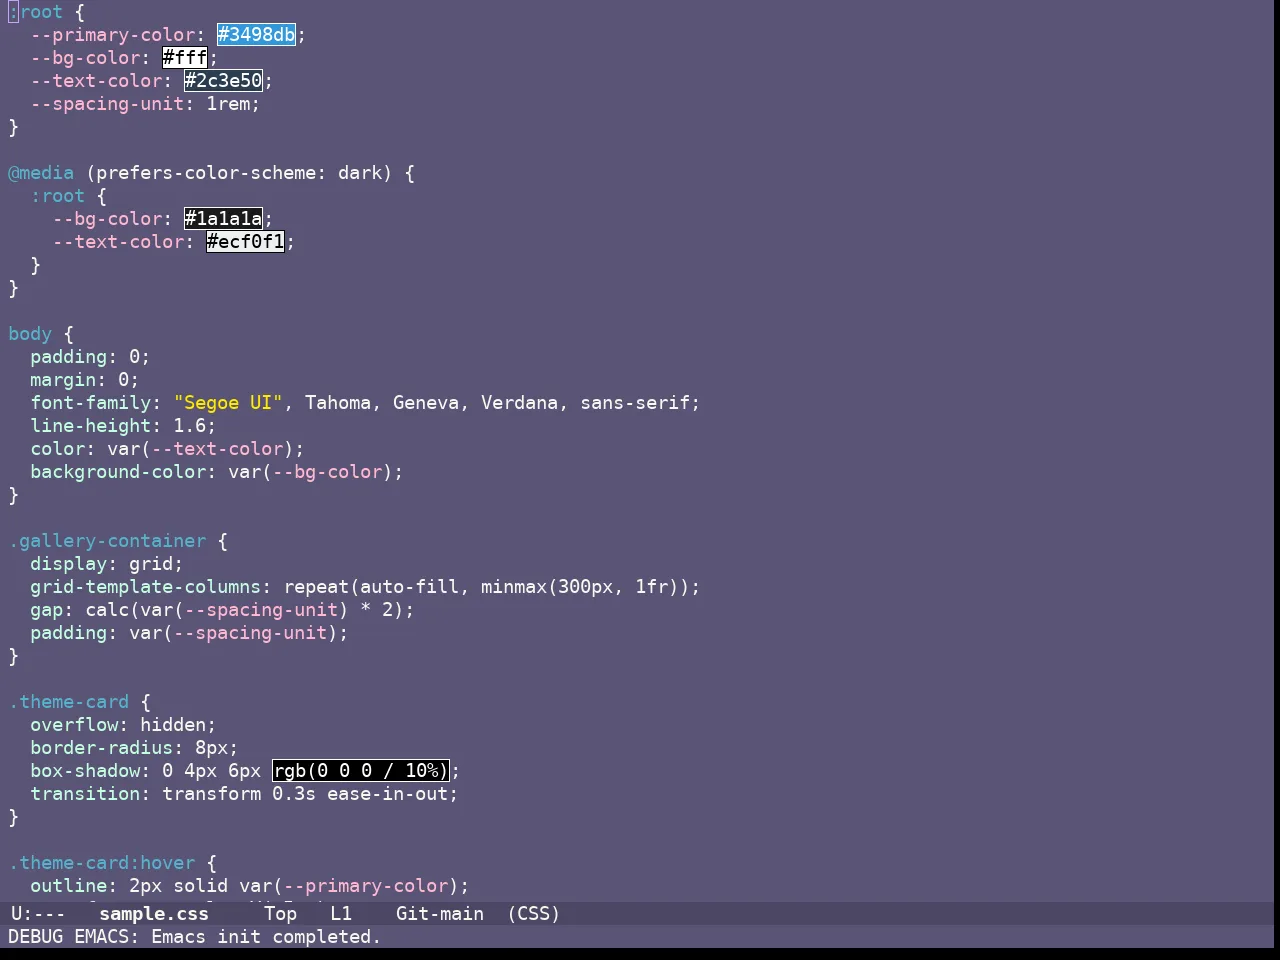This screenshot has width=1280, height=960.
Task: Click the #ecf0f1 dark text color value
Action: pyautogui.click(x=246, y=242)
